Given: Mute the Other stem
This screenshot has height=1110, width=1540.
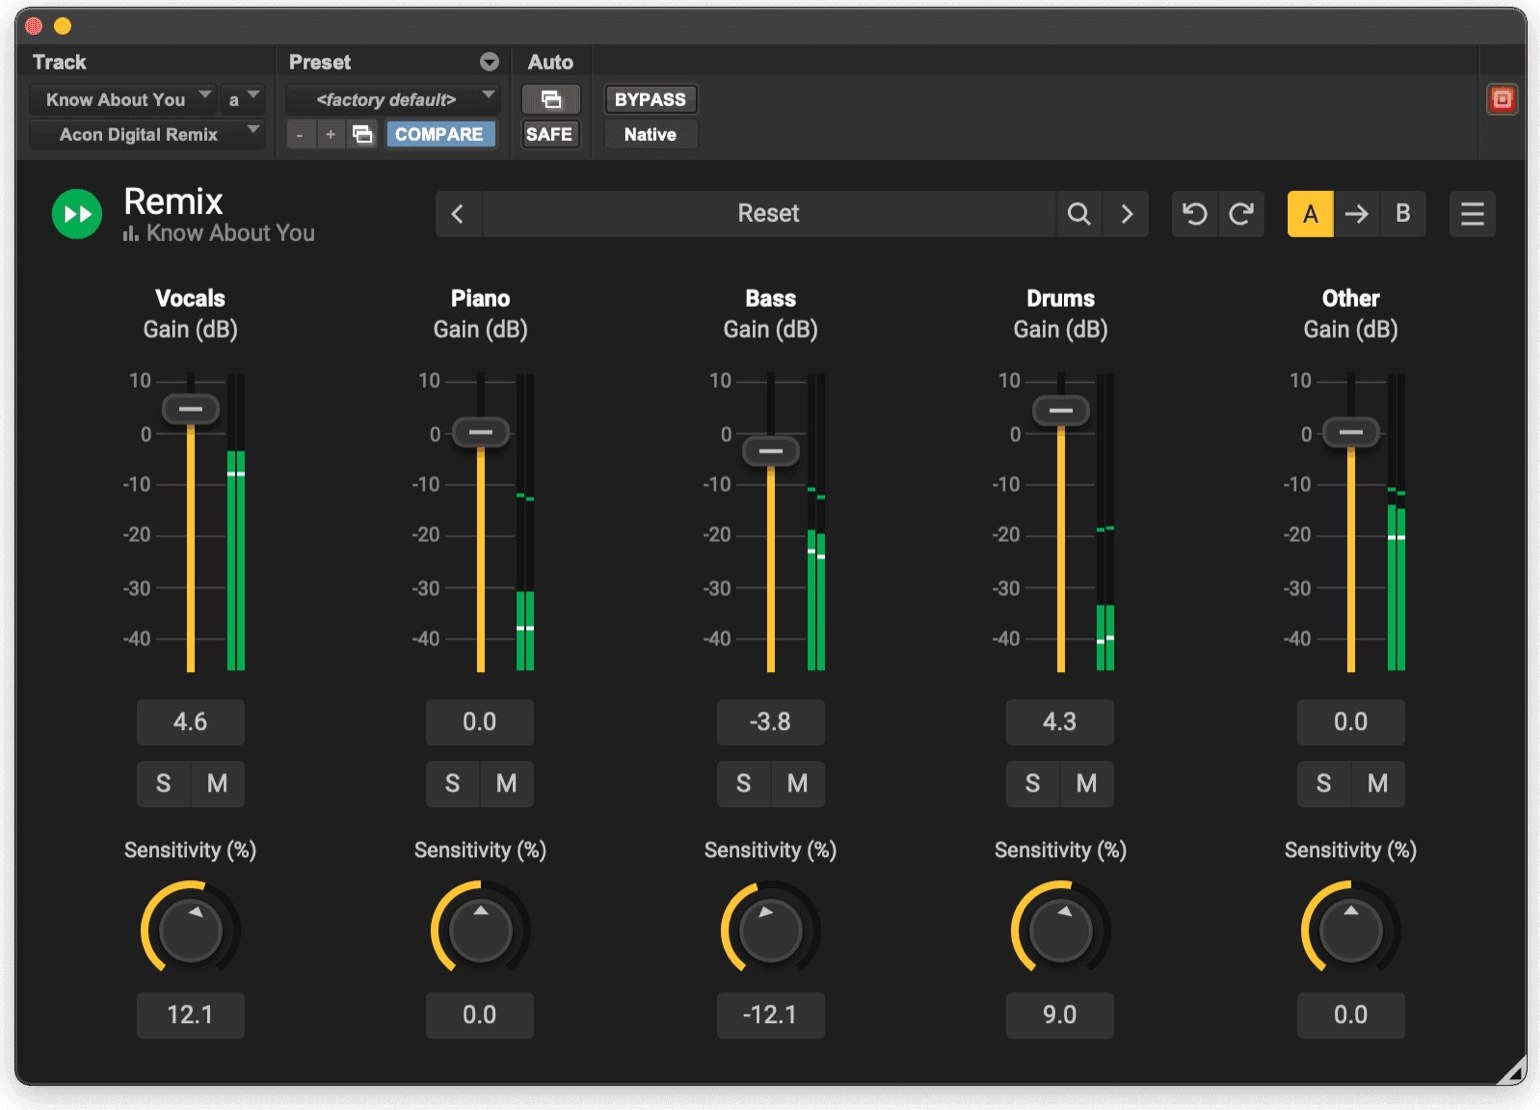Looking at the screenshot, I should (x=1378, y=784).
